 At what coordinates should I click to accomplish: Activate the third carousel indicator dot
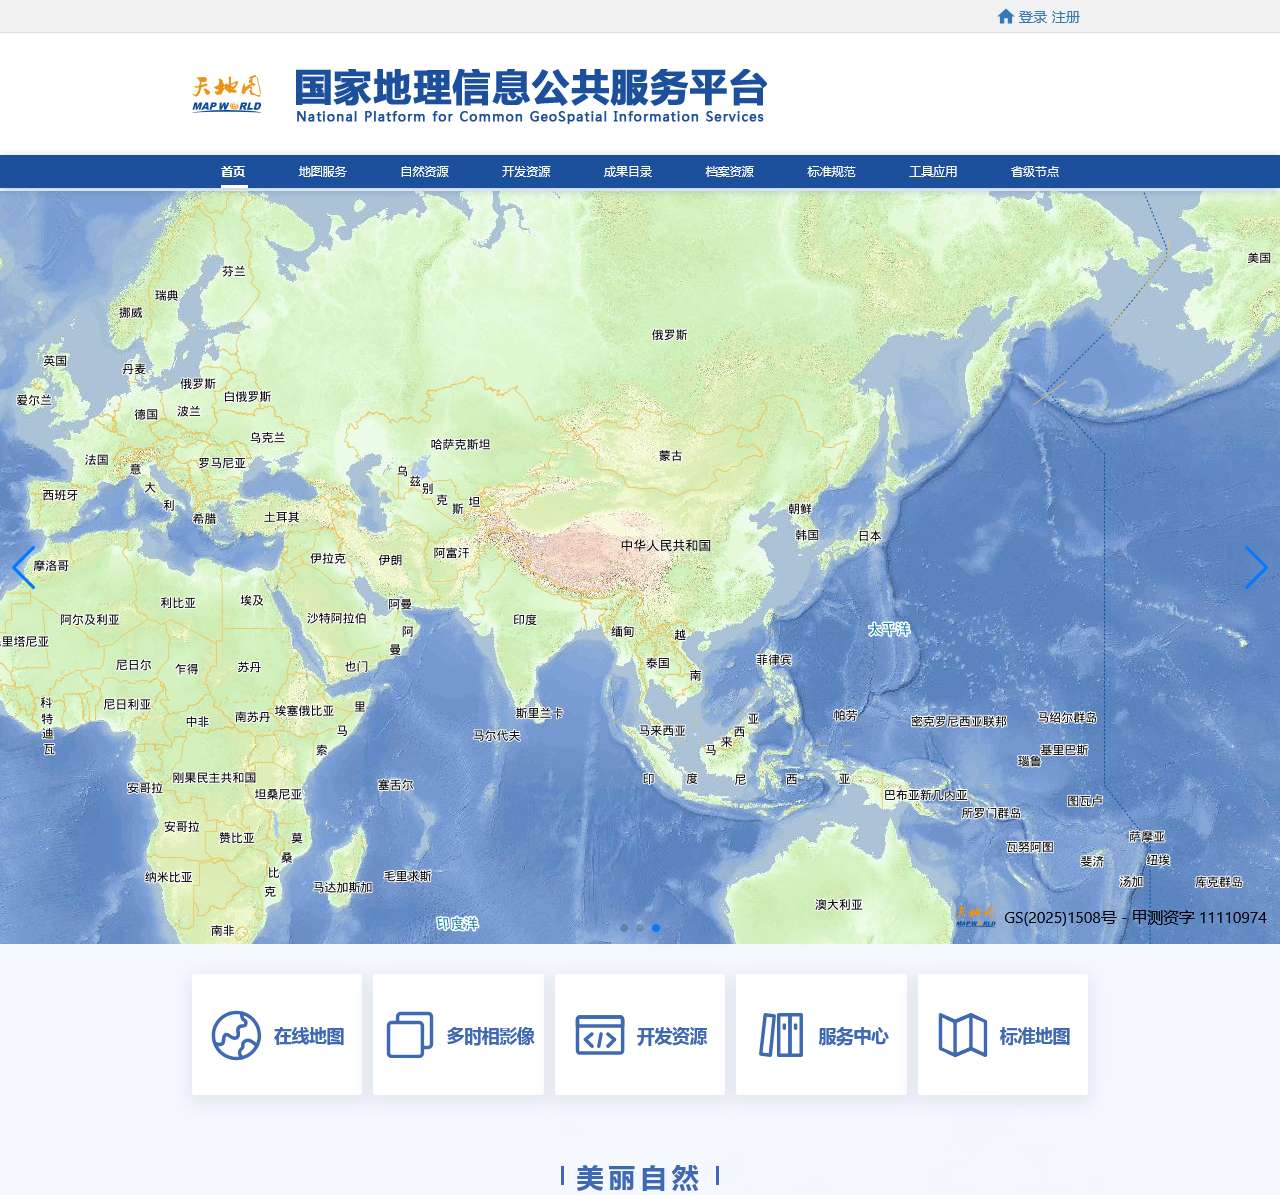coord(656,927)
